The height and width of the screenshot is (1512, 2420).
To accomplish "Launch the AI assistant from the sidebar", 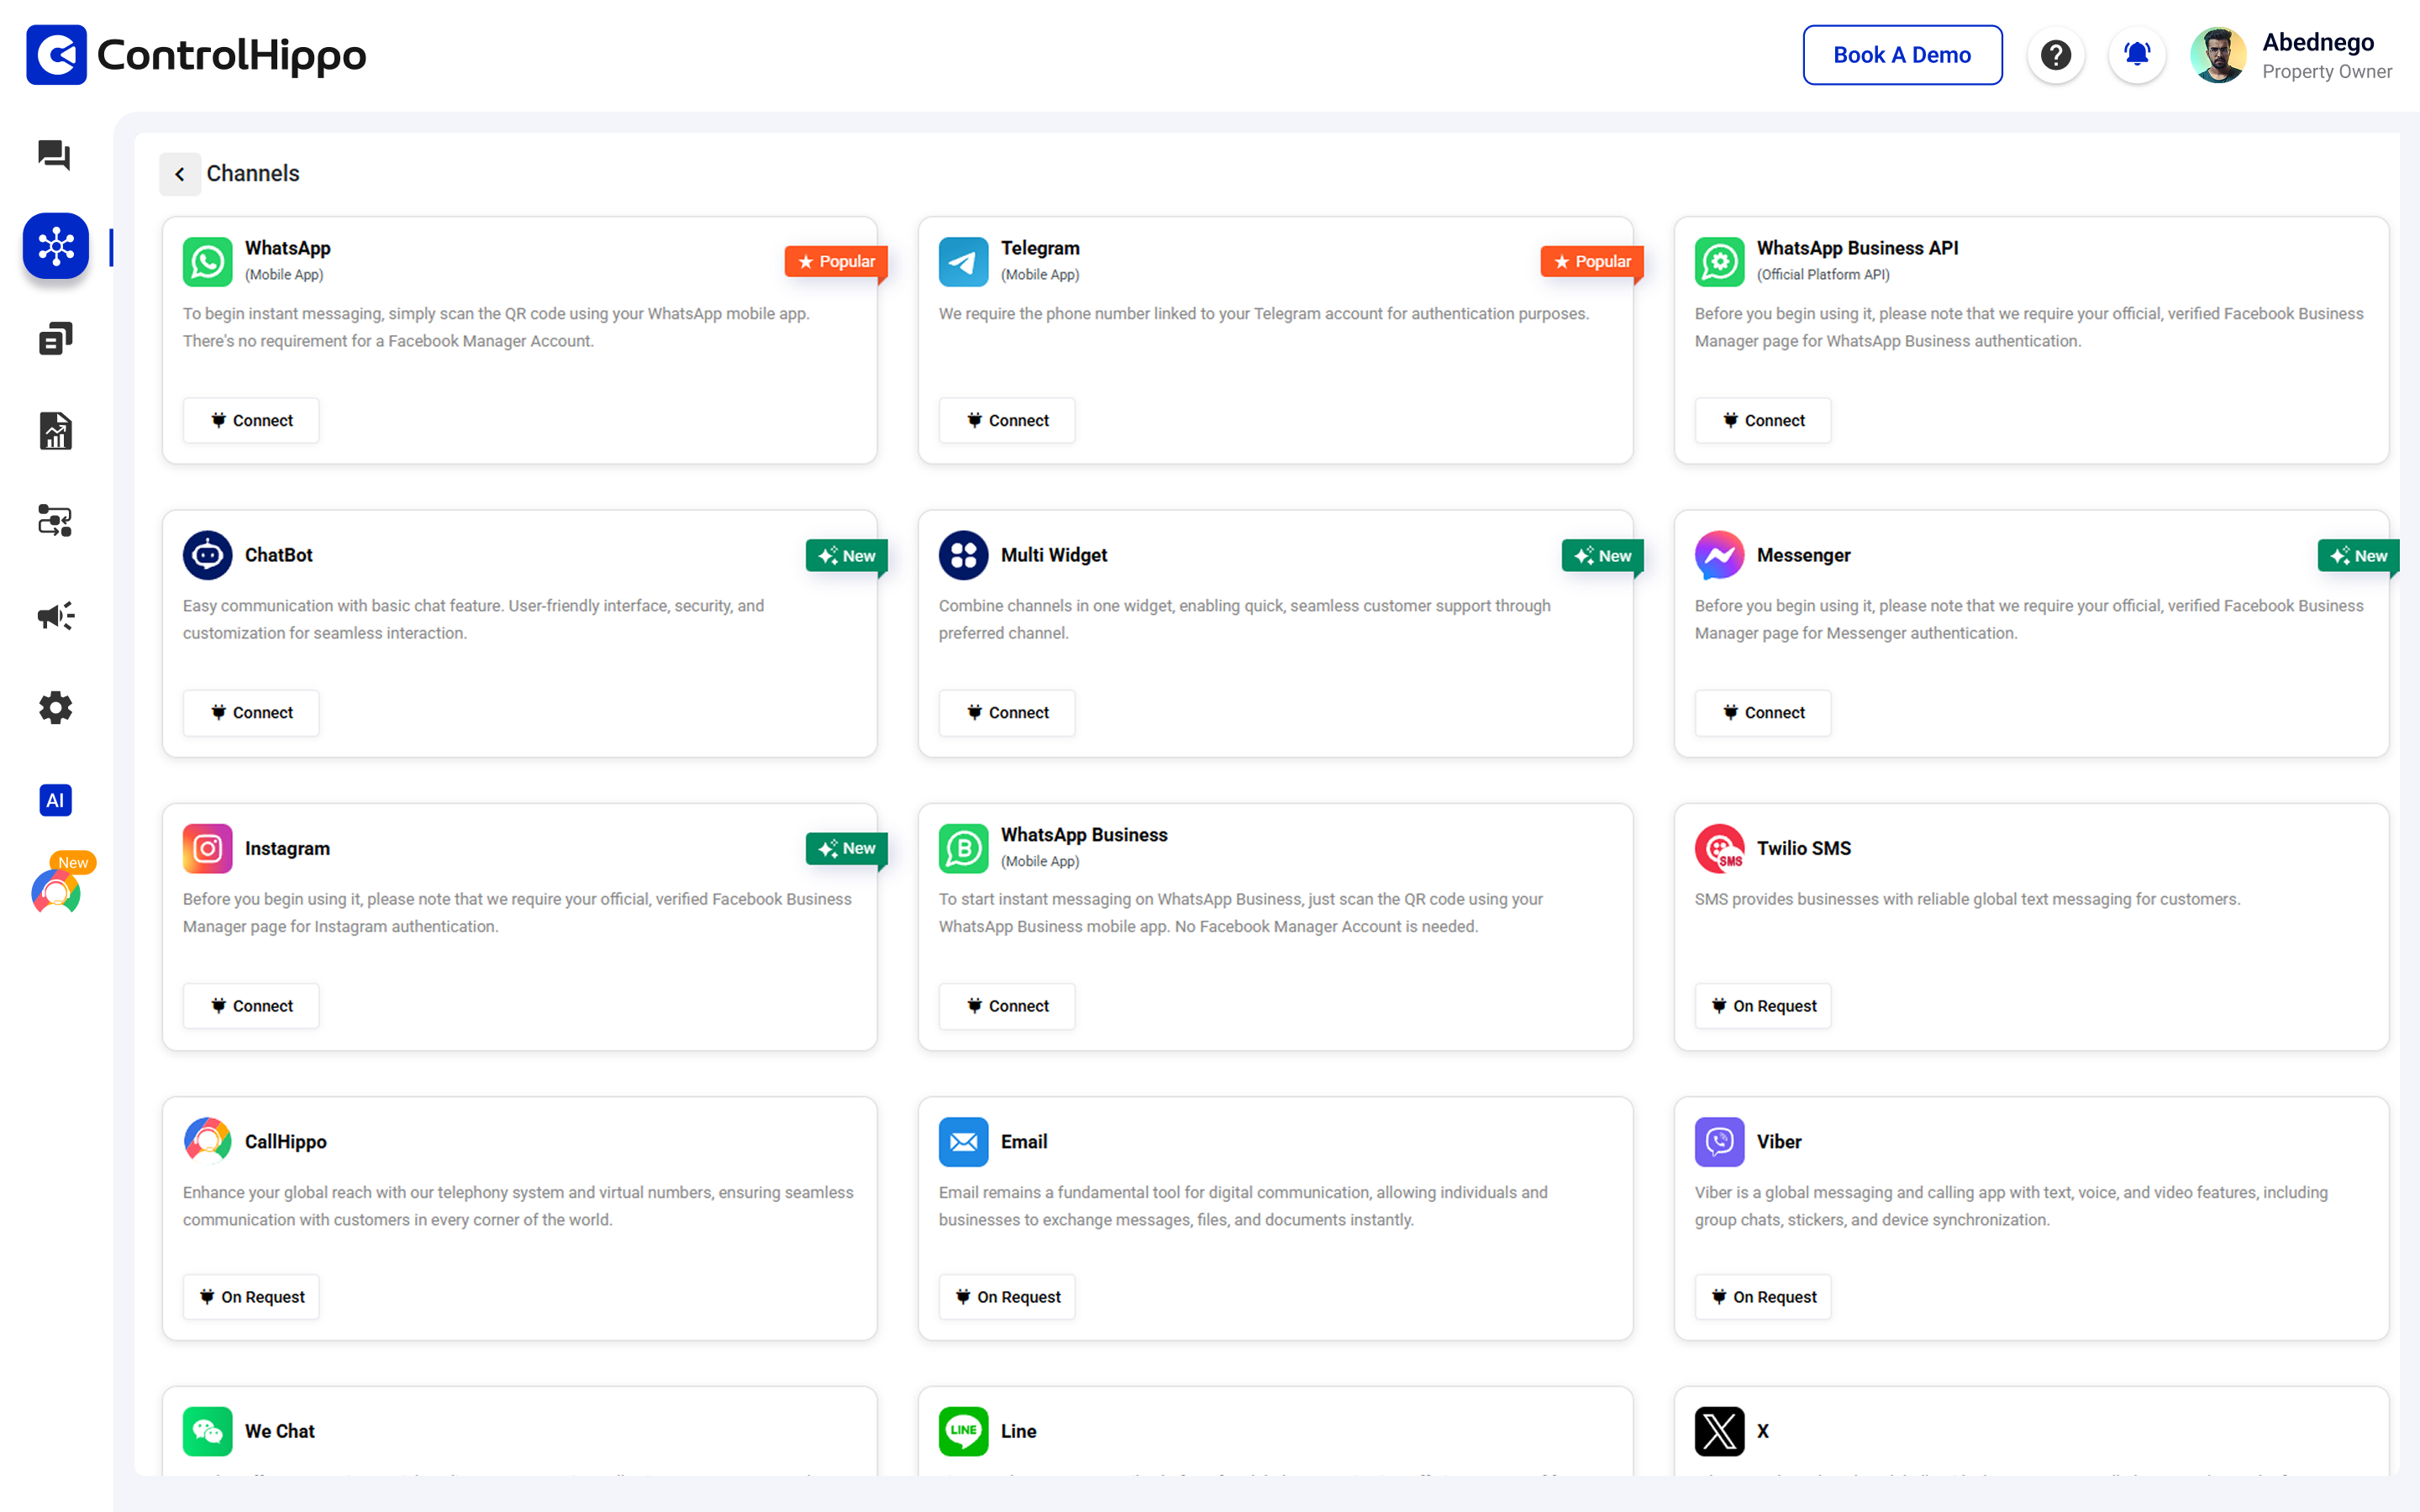I will [x=55, y=800].
